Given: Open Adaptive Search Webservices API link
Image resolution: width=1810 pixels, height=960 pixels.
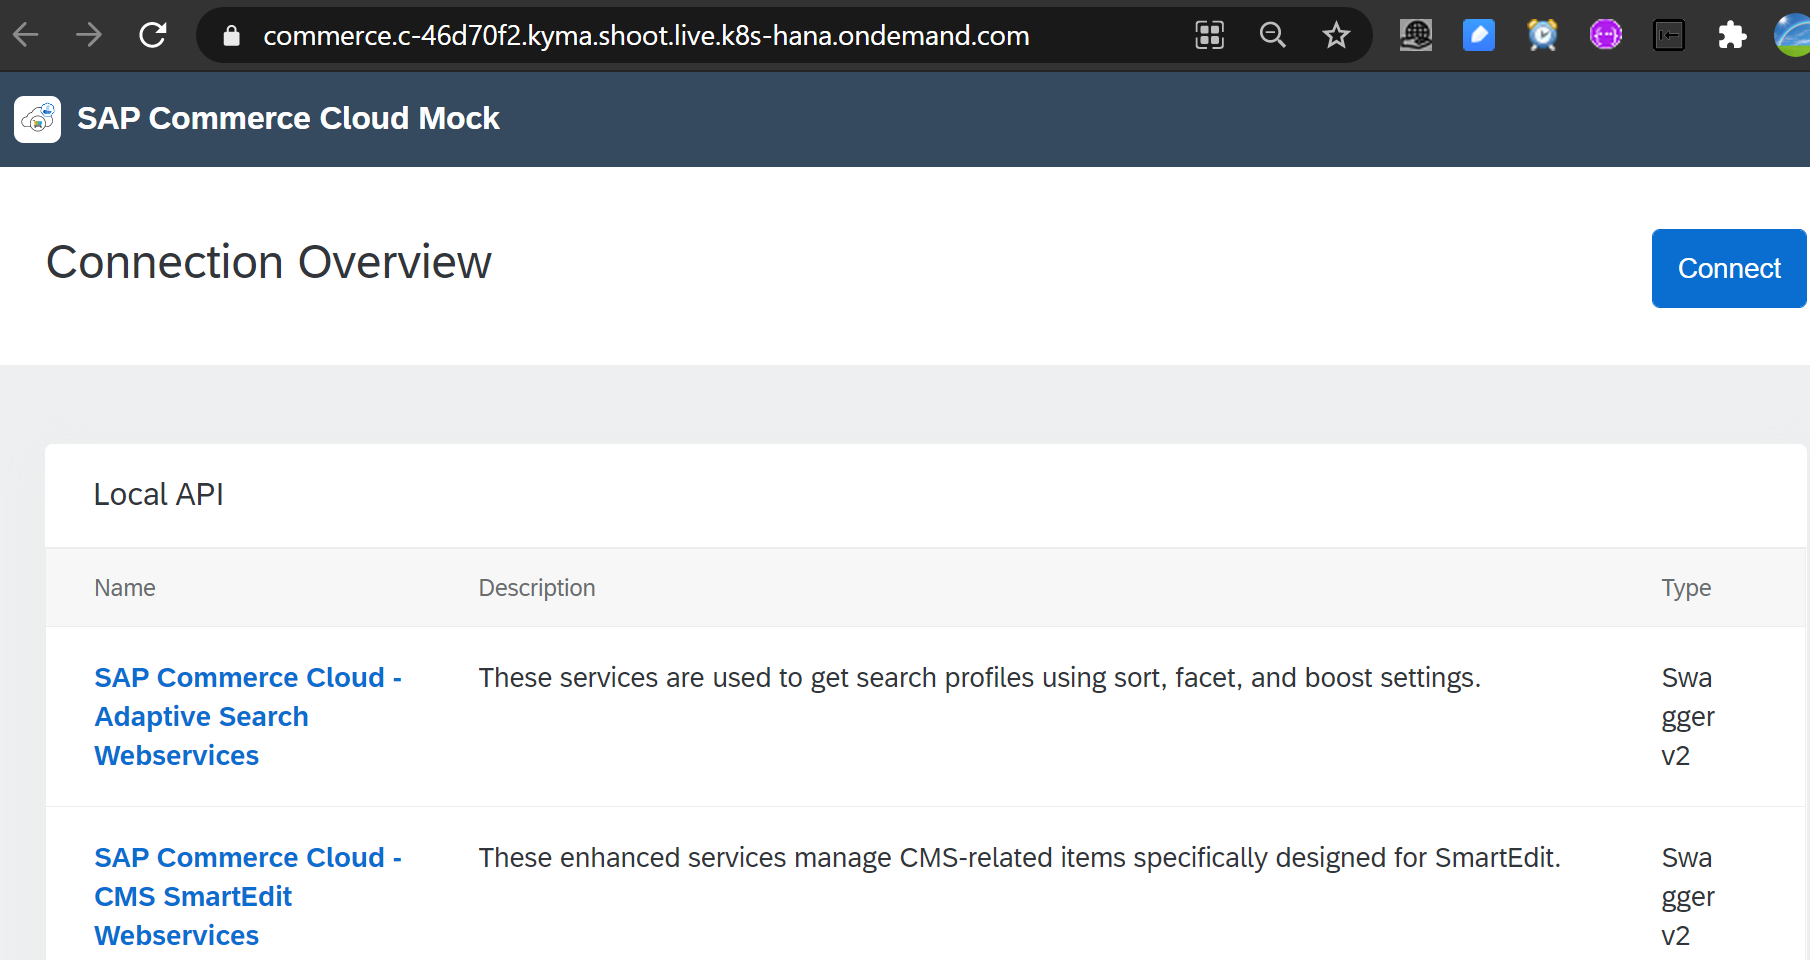Looking at the screenshot, I should click(248, 717).
